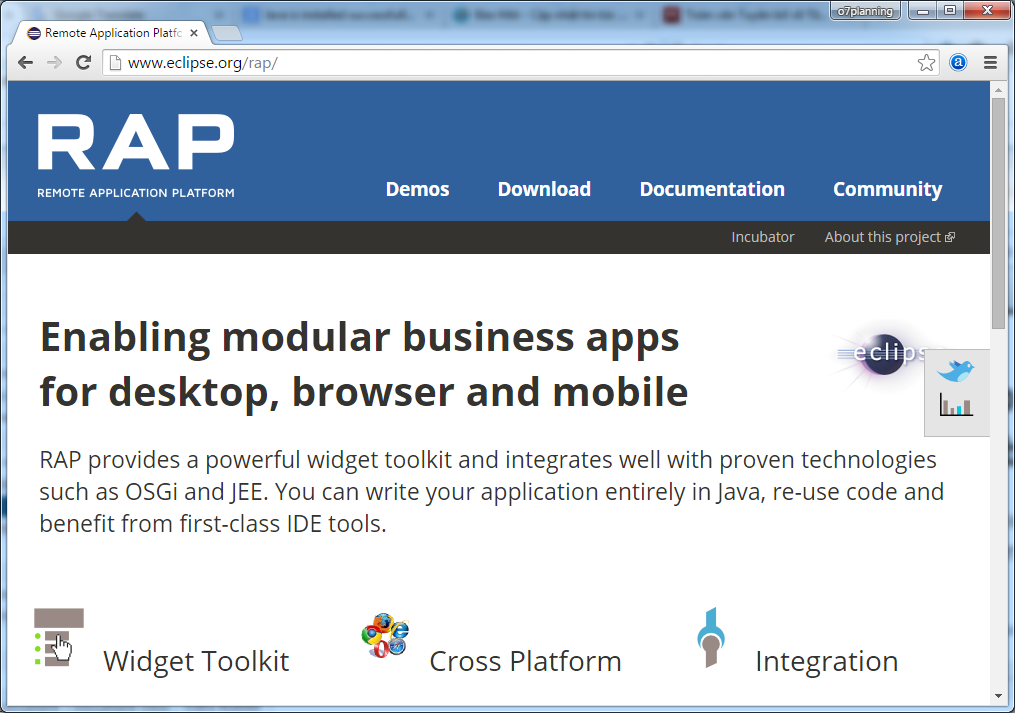Follow the Incubator link

763,237
